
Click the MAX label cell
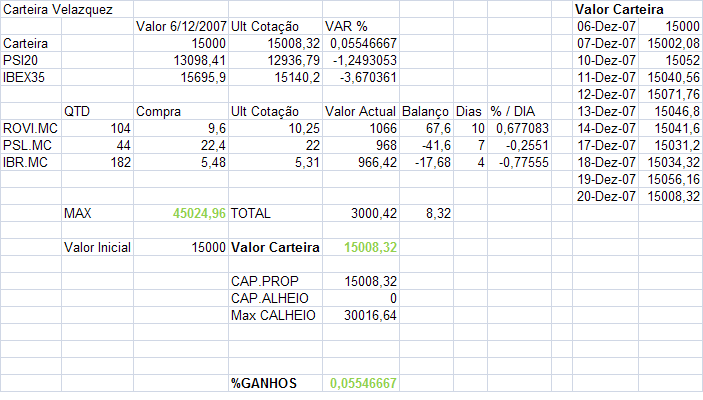pos(78,213)
